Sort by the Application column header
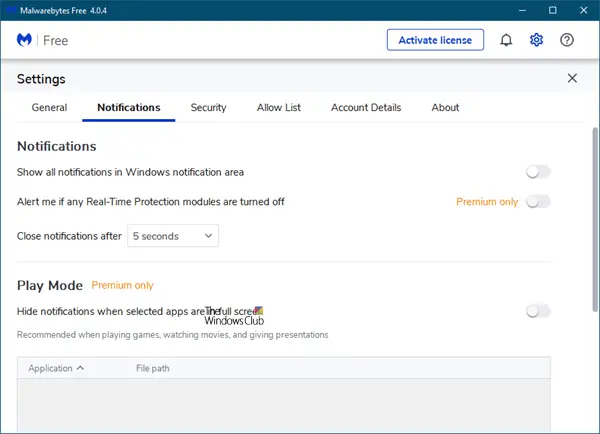 (x=56, y=368)
